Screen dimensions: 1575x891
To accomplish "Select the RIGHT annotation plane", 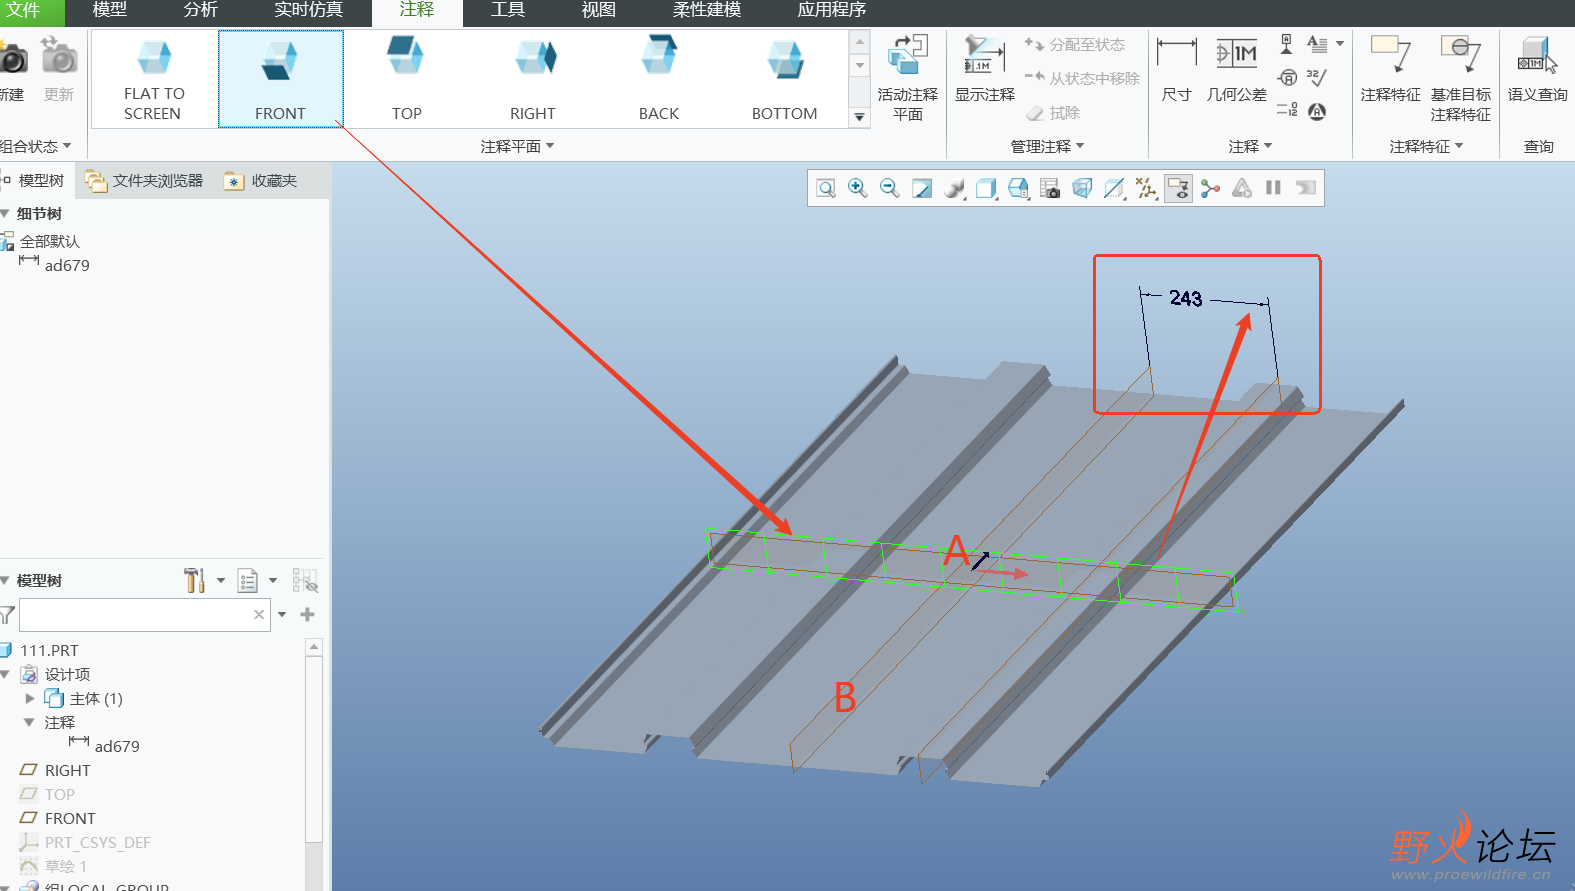I will coord(533,79).
